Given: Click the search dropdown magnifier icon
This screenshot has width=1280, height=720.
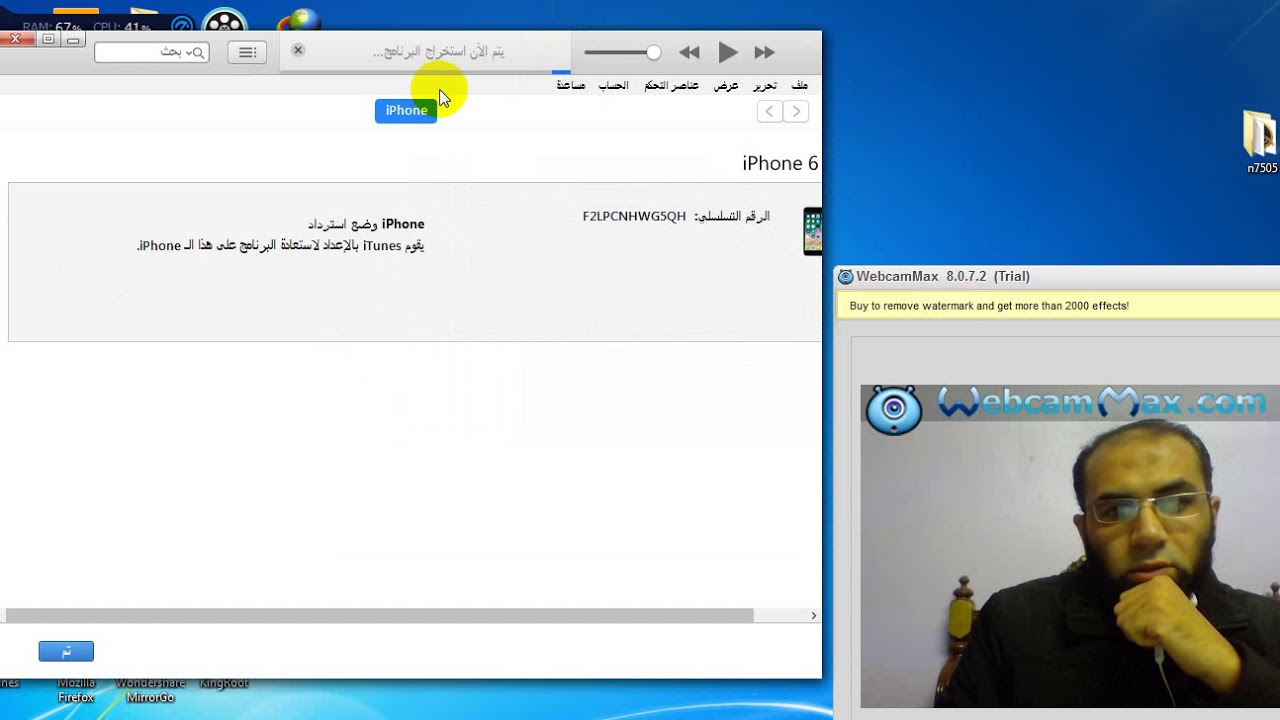Looking at the screenshot, I should (x=197, y=52).
